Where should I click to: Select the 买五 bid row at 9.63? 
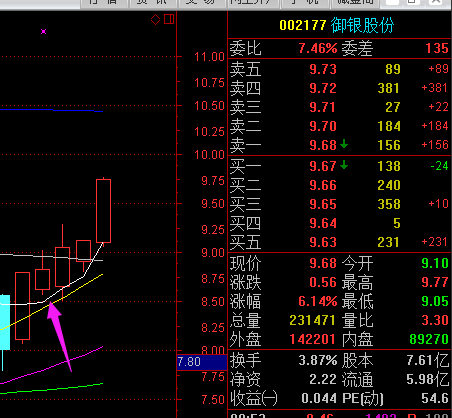point(339,242)
